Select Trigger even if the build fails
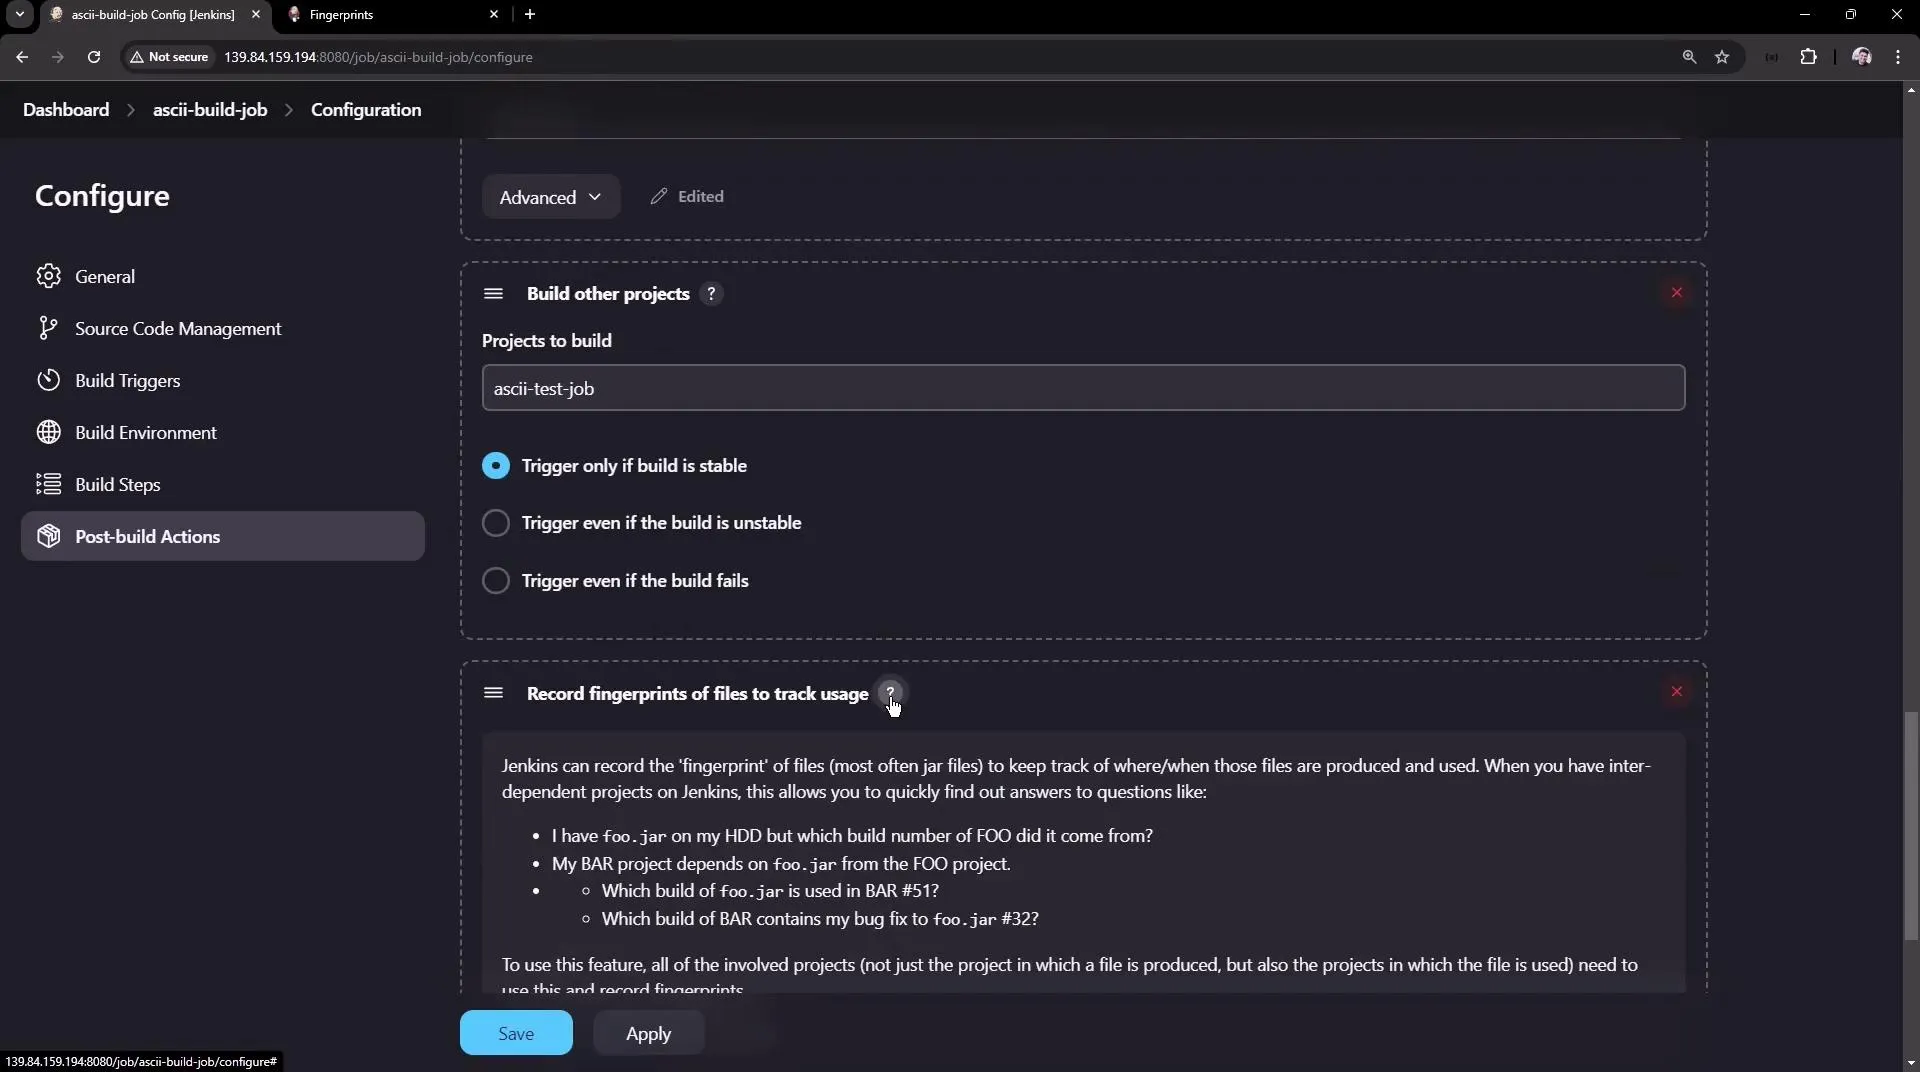The image size is (1920, 1072). tap(496, 580)
